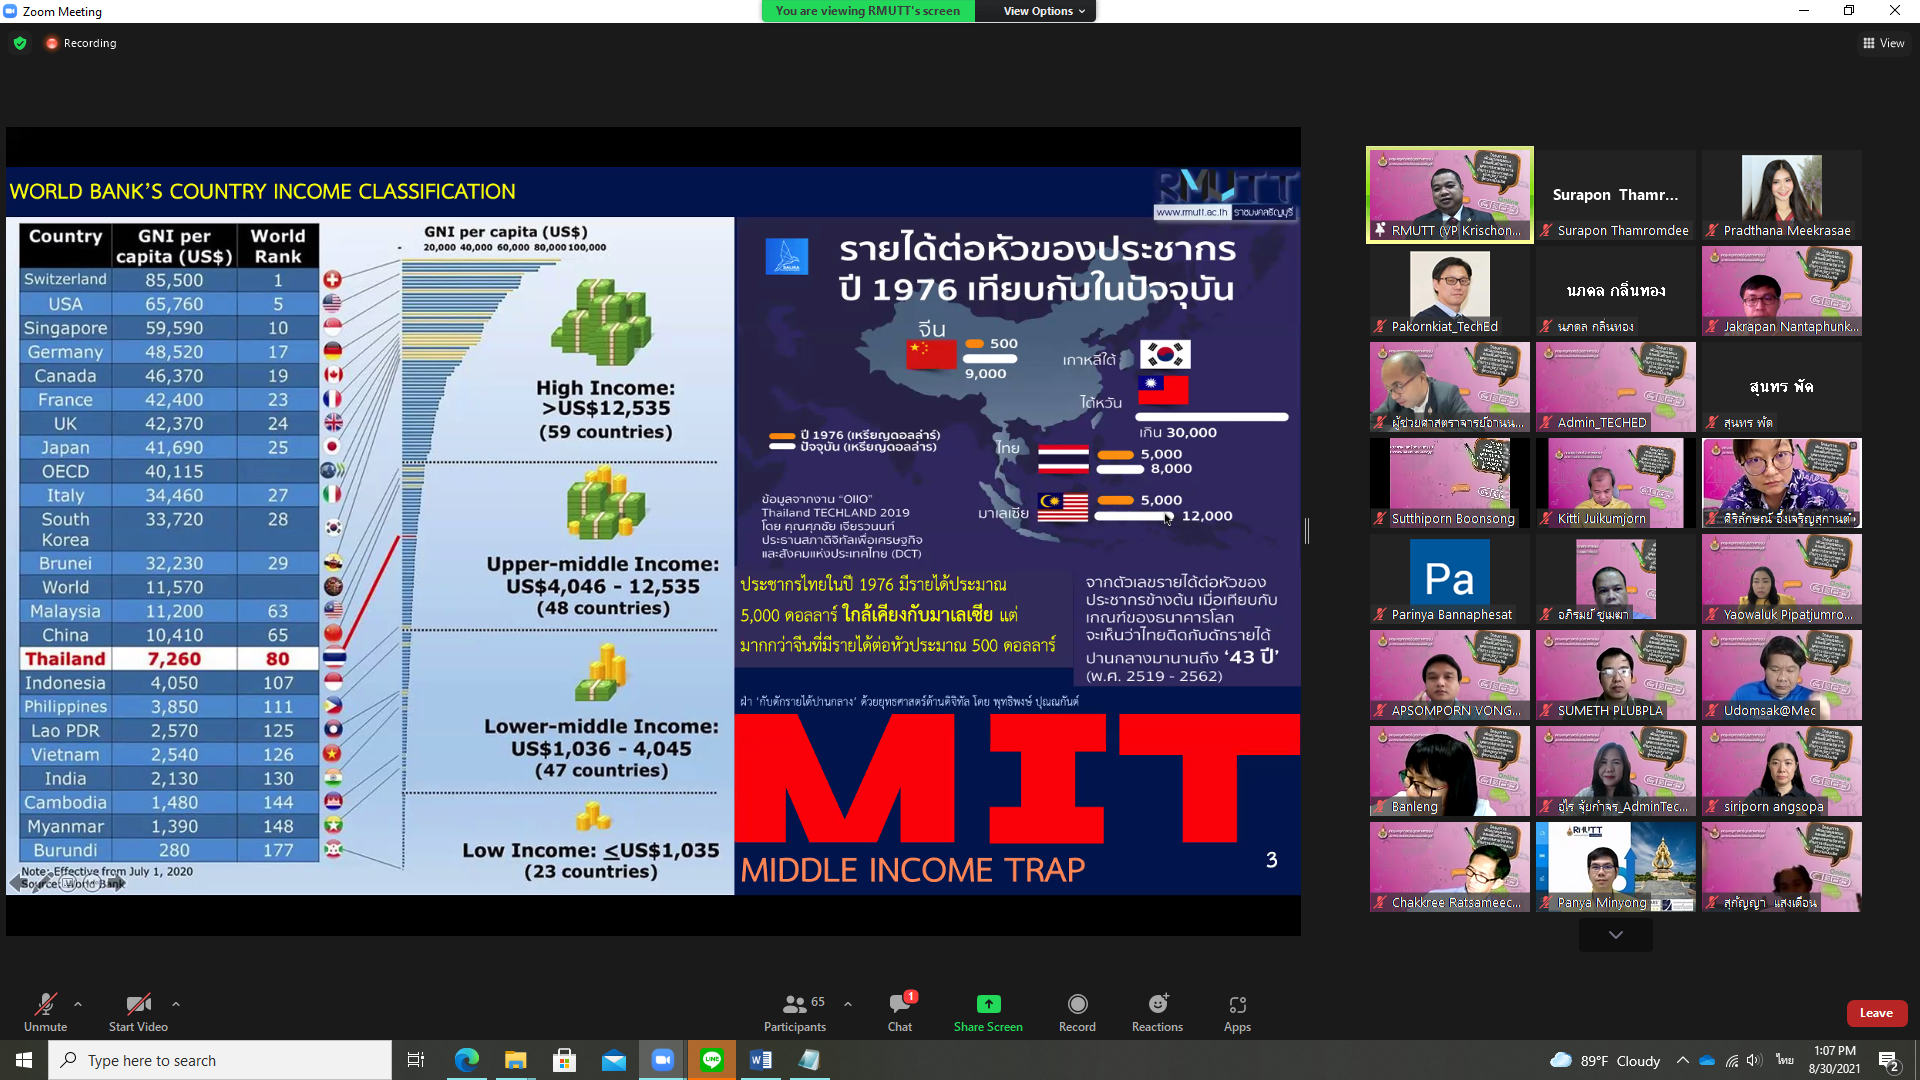Show hidden system tray icons

[x=1682, y=1060]
